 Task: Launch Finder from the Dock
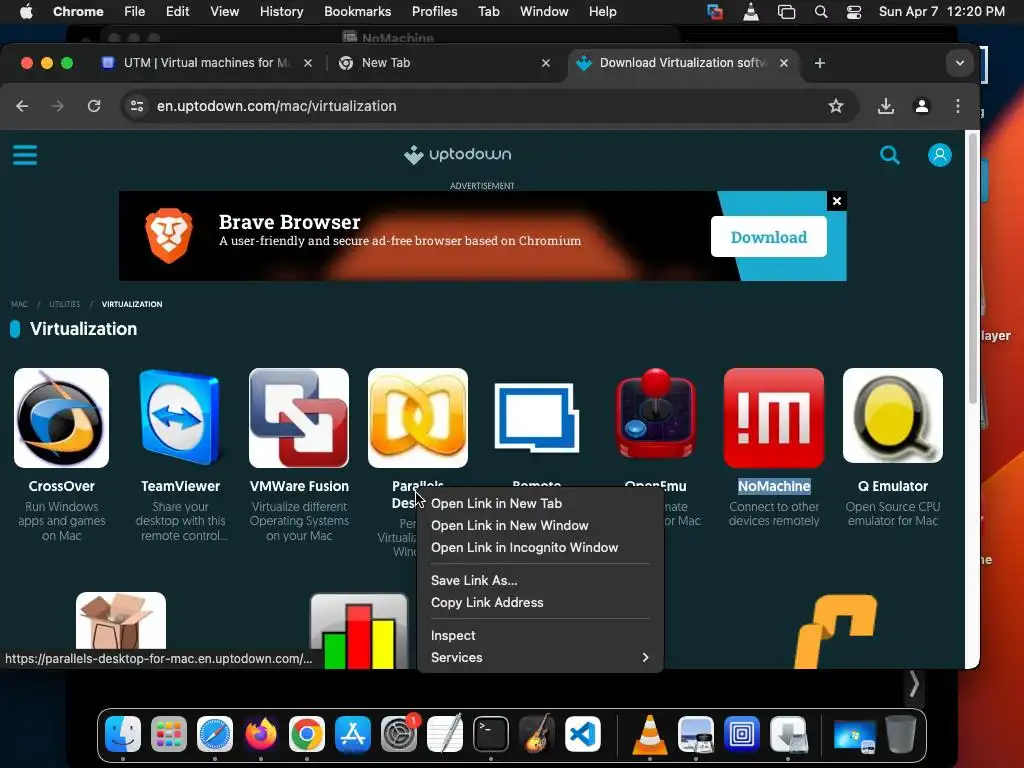pyautogui.click(x=123, y=734)
